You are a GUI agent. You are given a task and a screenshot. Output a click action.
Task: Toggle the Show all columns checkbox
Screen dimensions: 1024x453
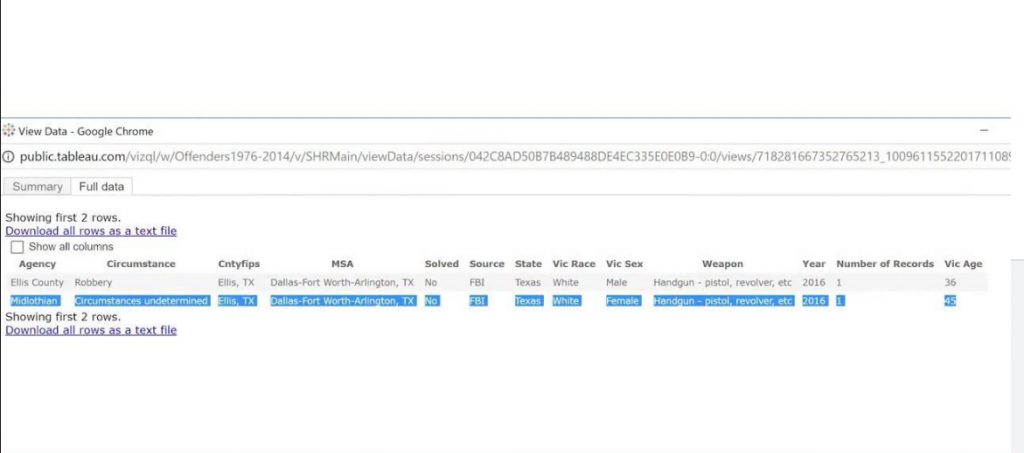tap(17, 247)
